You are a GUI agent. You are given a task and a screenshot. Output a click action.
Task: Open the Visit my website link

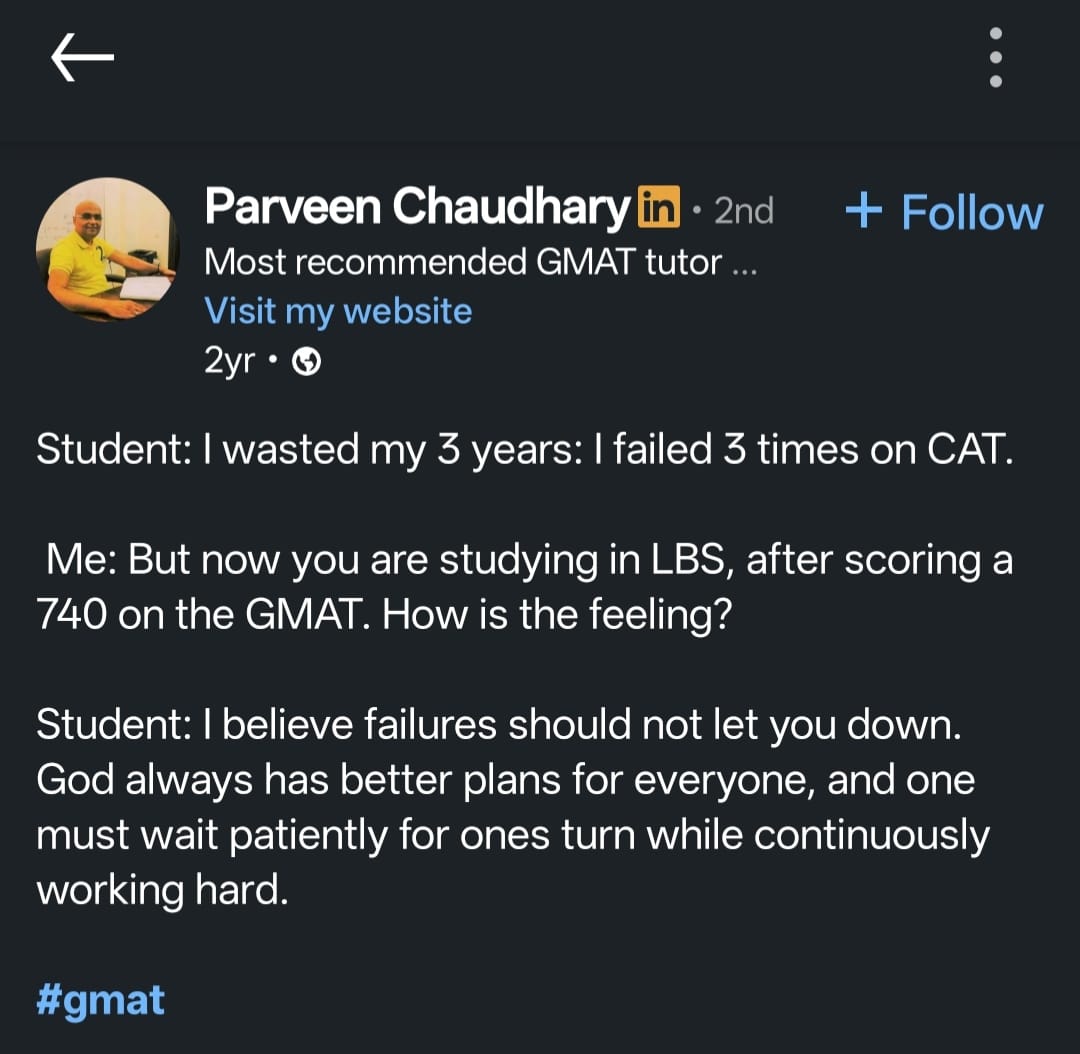click(337, 310)
